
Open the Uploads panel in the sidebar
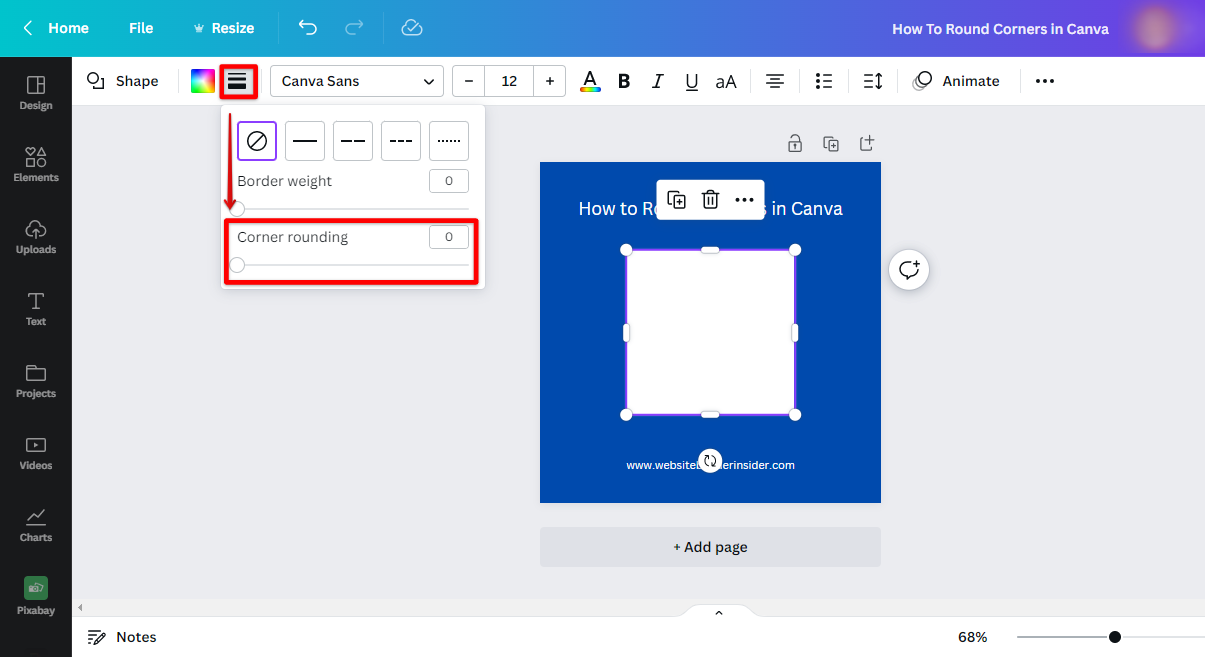tap(36, 236)
